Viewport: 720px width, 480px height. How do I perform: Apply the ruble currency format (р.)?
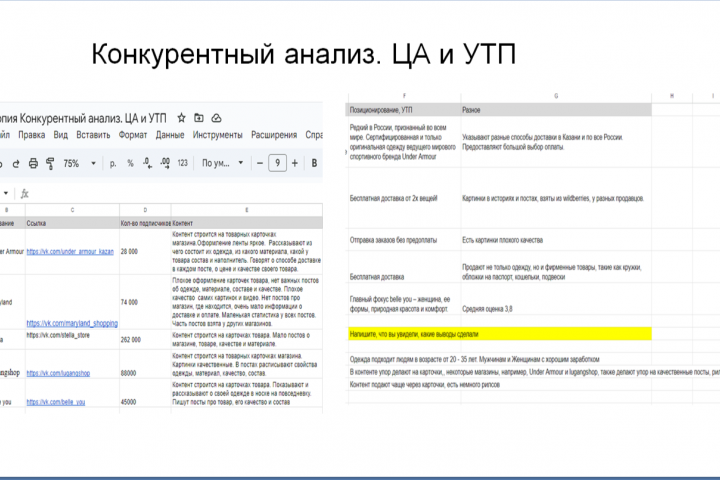[x=113, y=164]
